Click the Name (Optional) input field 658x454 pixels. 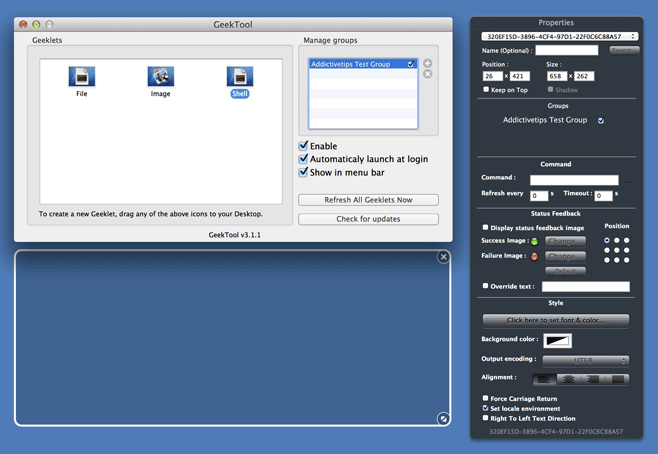point(567,50)
